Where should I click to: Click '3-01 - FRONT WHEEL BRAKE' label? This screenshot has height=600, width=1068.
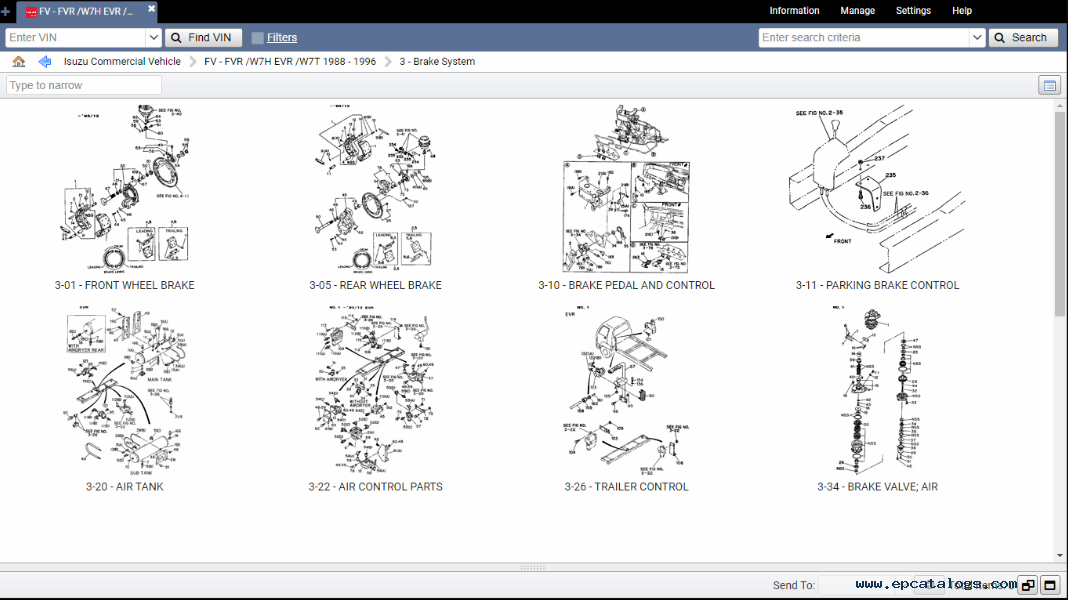coord(125,285)
